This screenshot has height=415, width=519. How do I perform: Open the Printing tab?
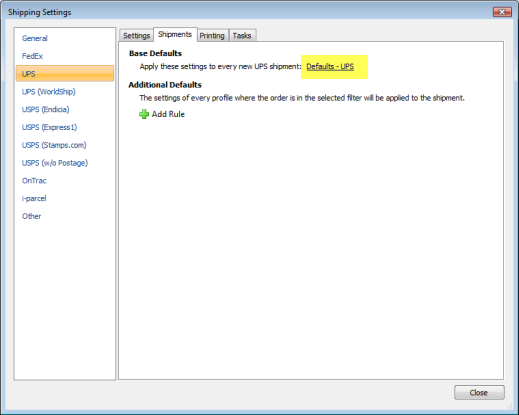212,35
